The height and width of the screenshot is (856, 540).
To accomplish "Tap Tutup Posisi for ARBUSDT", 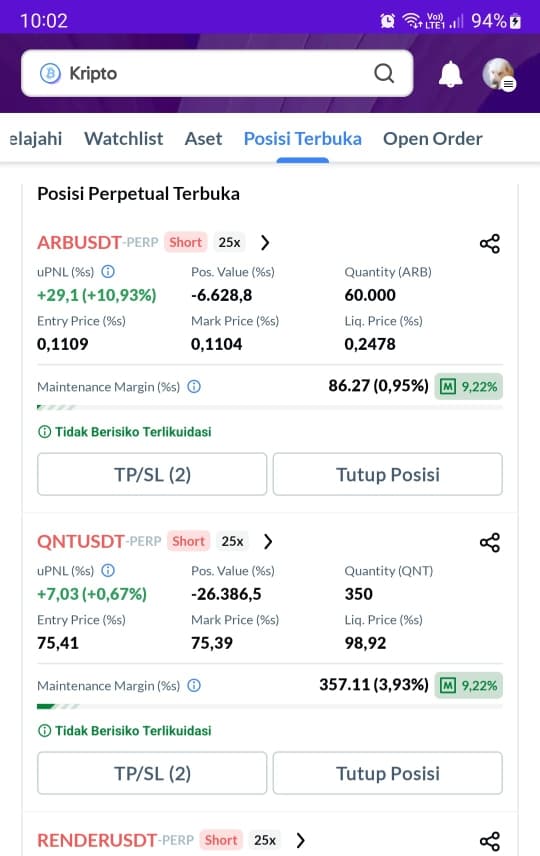I will (x=388, y=474).
